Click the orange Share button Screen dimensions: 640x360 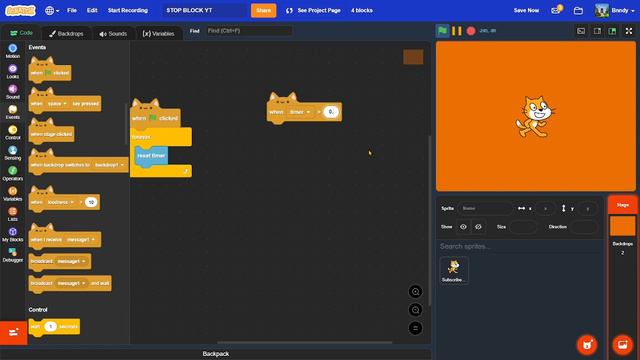pyautogui.click(x=263, y=11)
